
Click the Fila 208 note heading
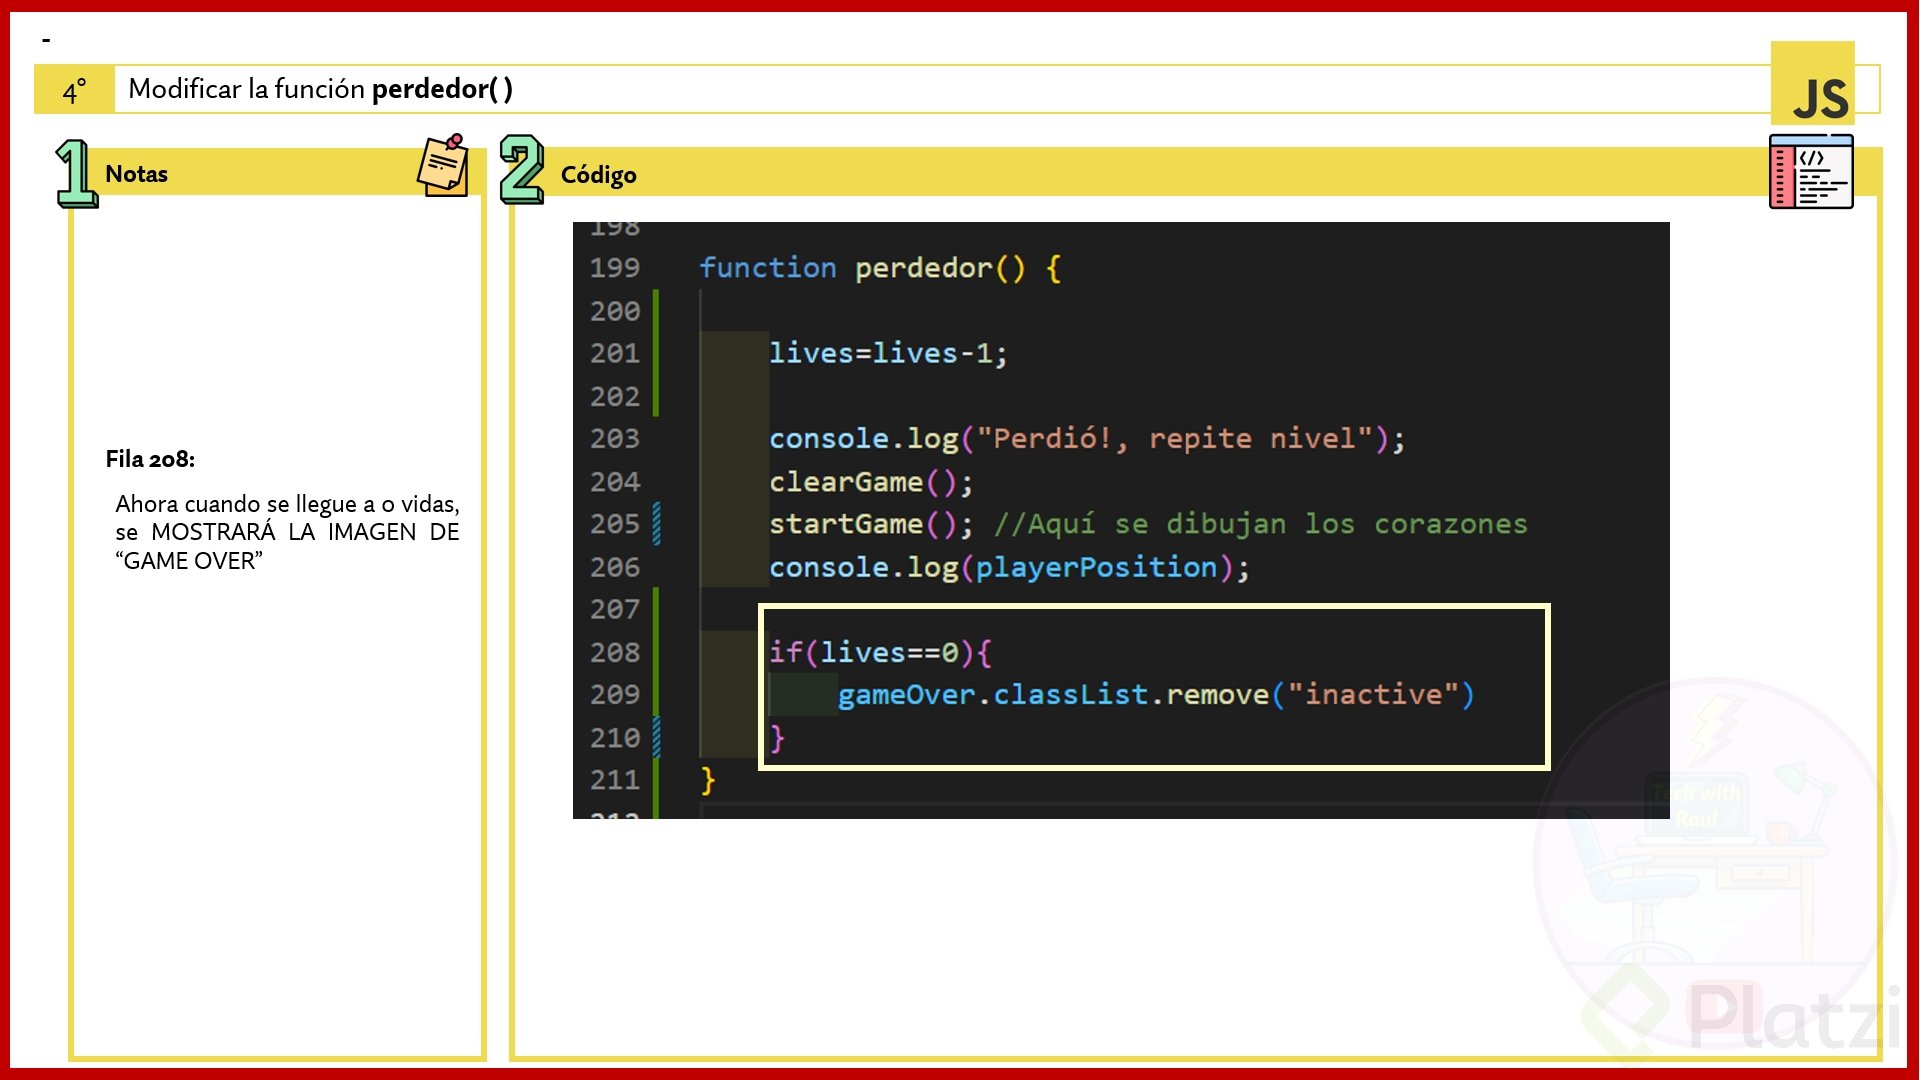pyautogui.click(x=150, y=459)
